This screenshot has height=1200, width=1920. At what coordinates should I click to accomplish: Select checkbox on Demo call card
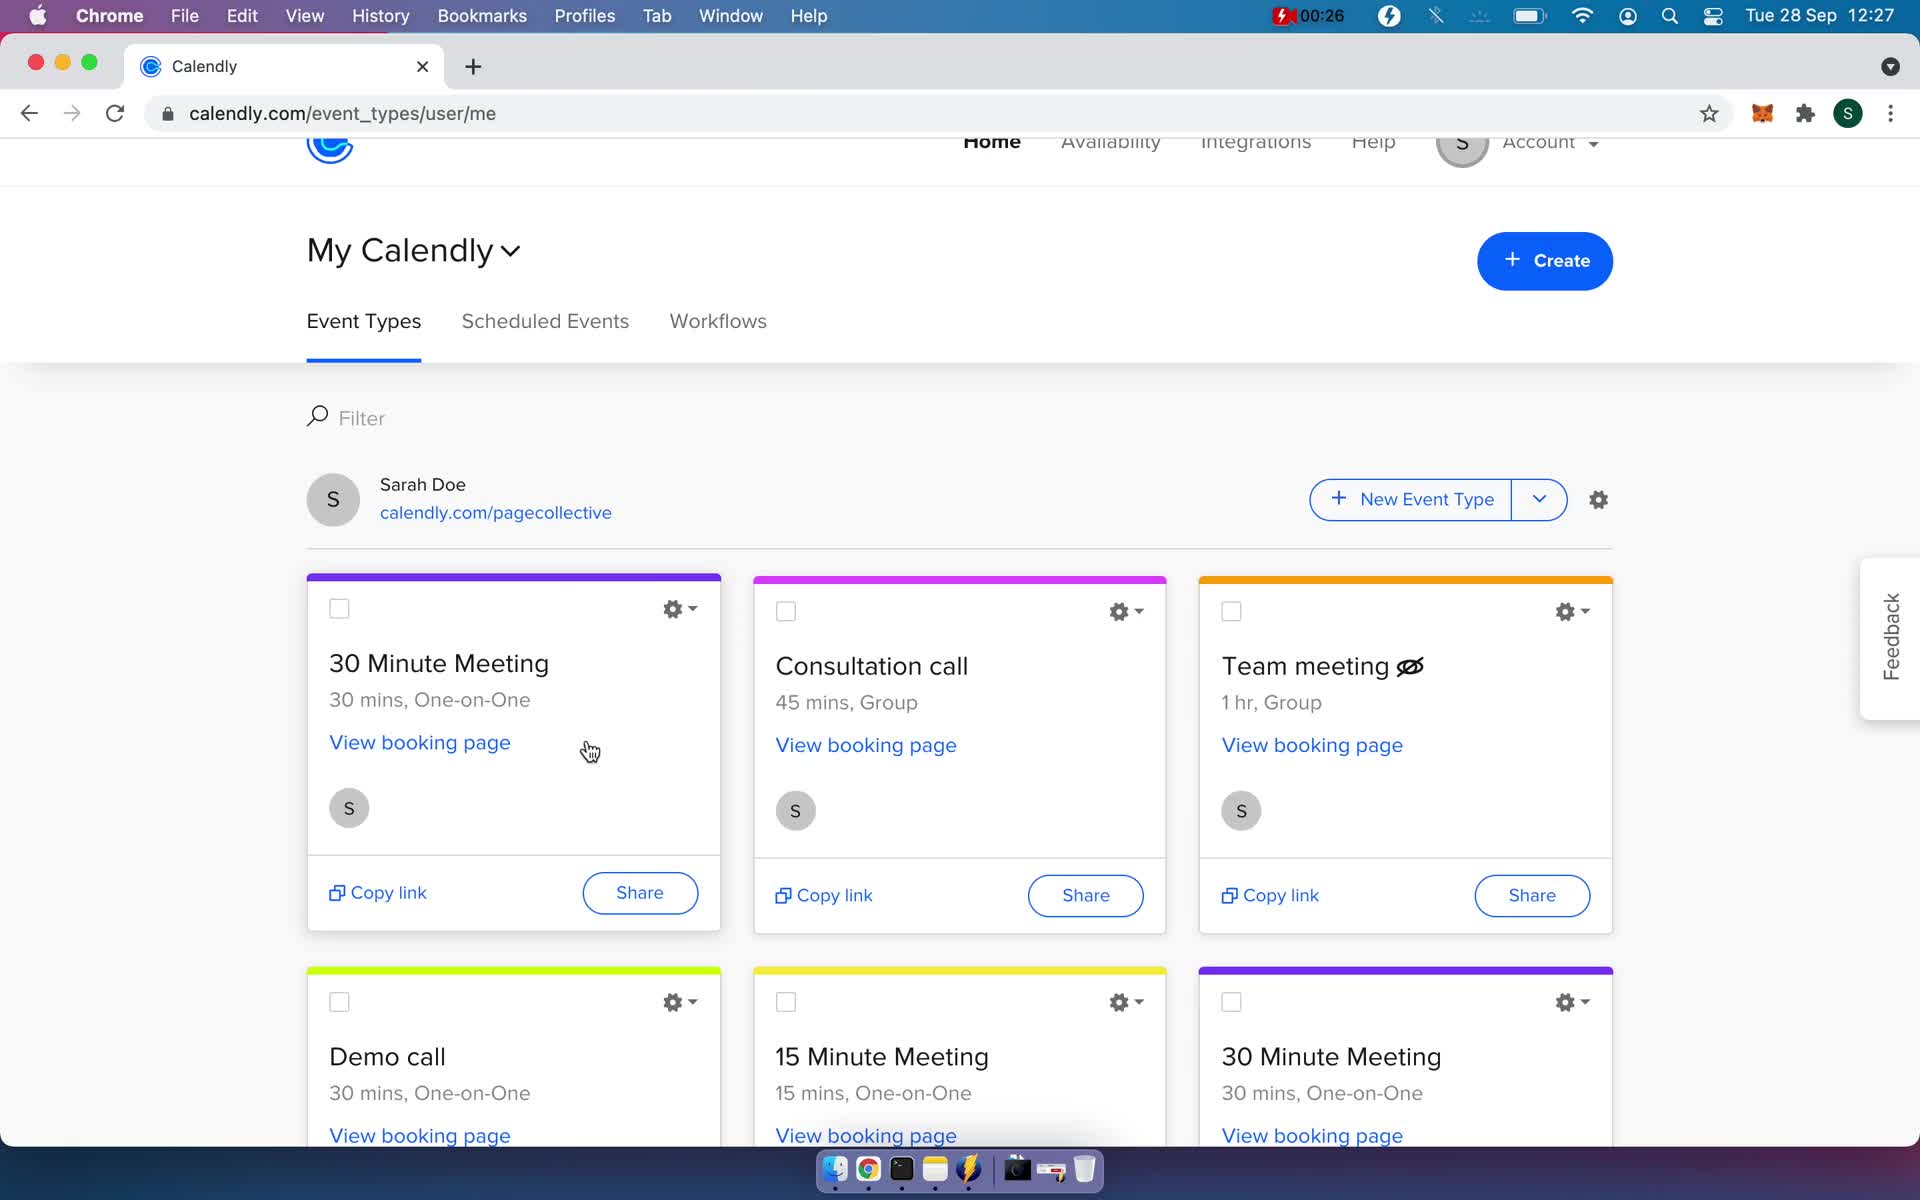pyautogui.click(x=339, y=1002)
